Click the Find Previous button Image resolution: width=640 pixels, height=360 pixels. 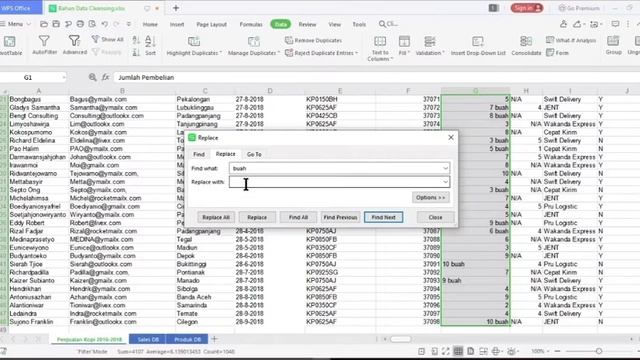[340, 217]
